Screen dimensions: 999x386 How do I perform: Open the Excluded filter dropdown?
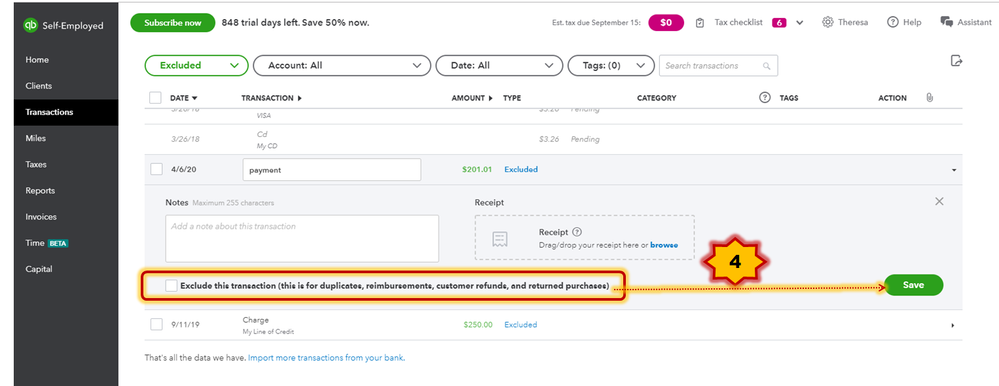[x=196, y=66]
